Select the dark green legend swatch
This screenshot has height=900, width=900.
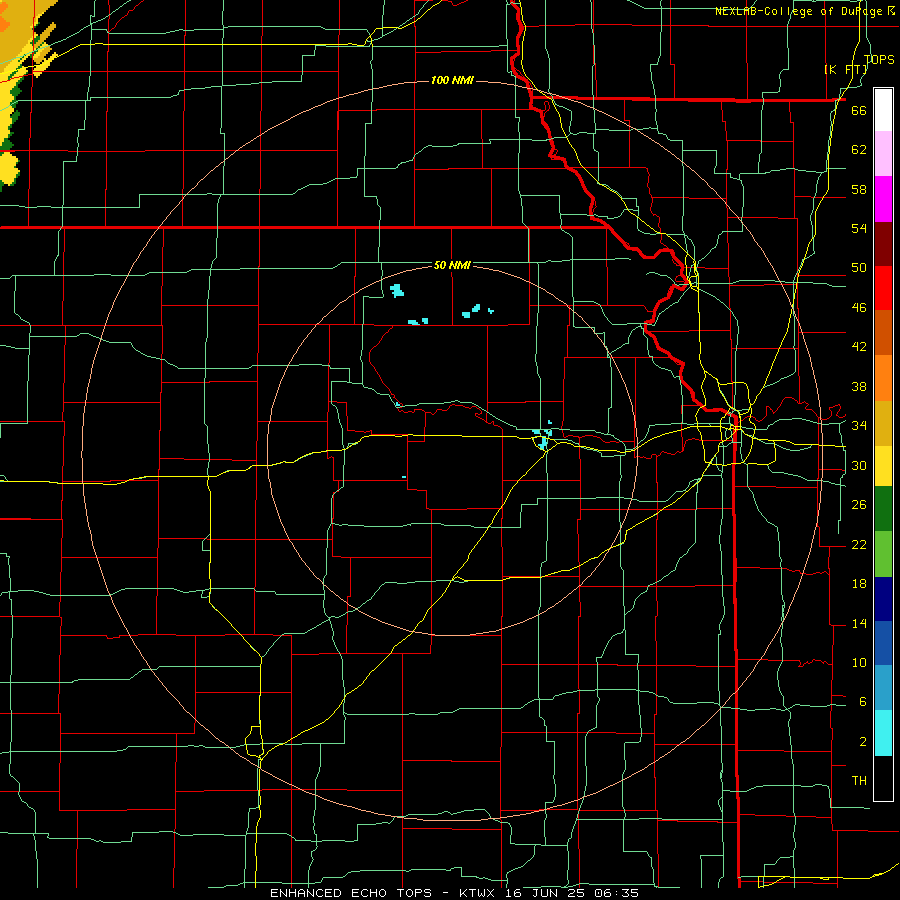[x=883, y=509]
